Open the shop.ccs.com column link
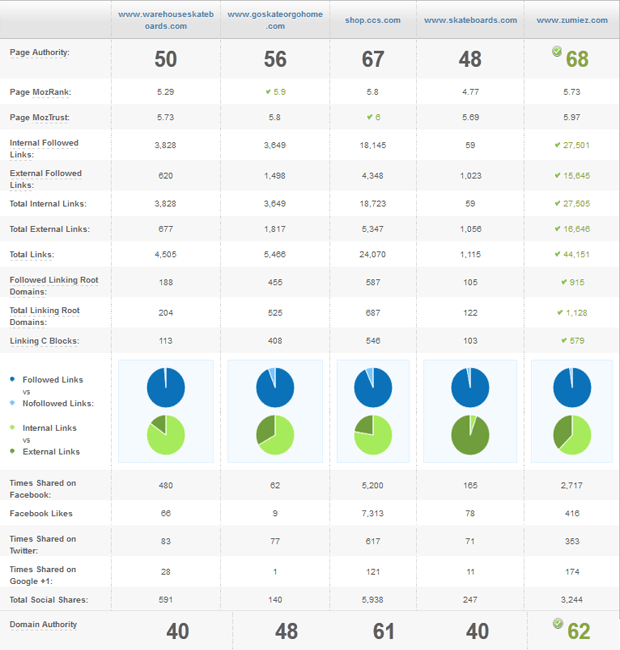Viewport: 620px width, 650px height. [x=373, y=20]
